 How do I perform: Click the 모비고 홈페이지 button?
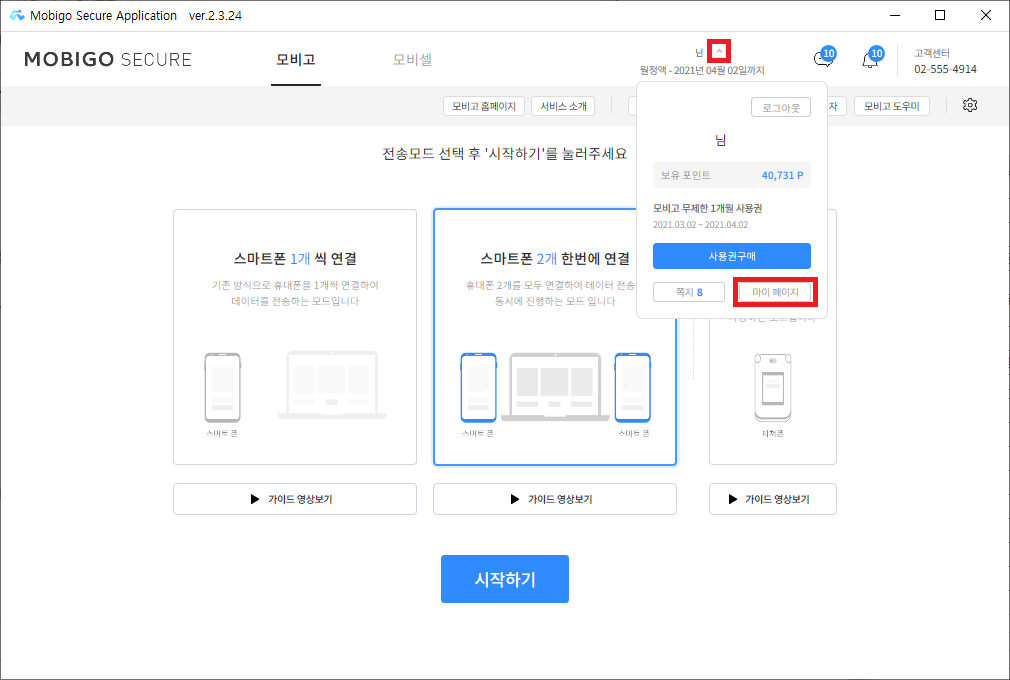tap(484, 106)
